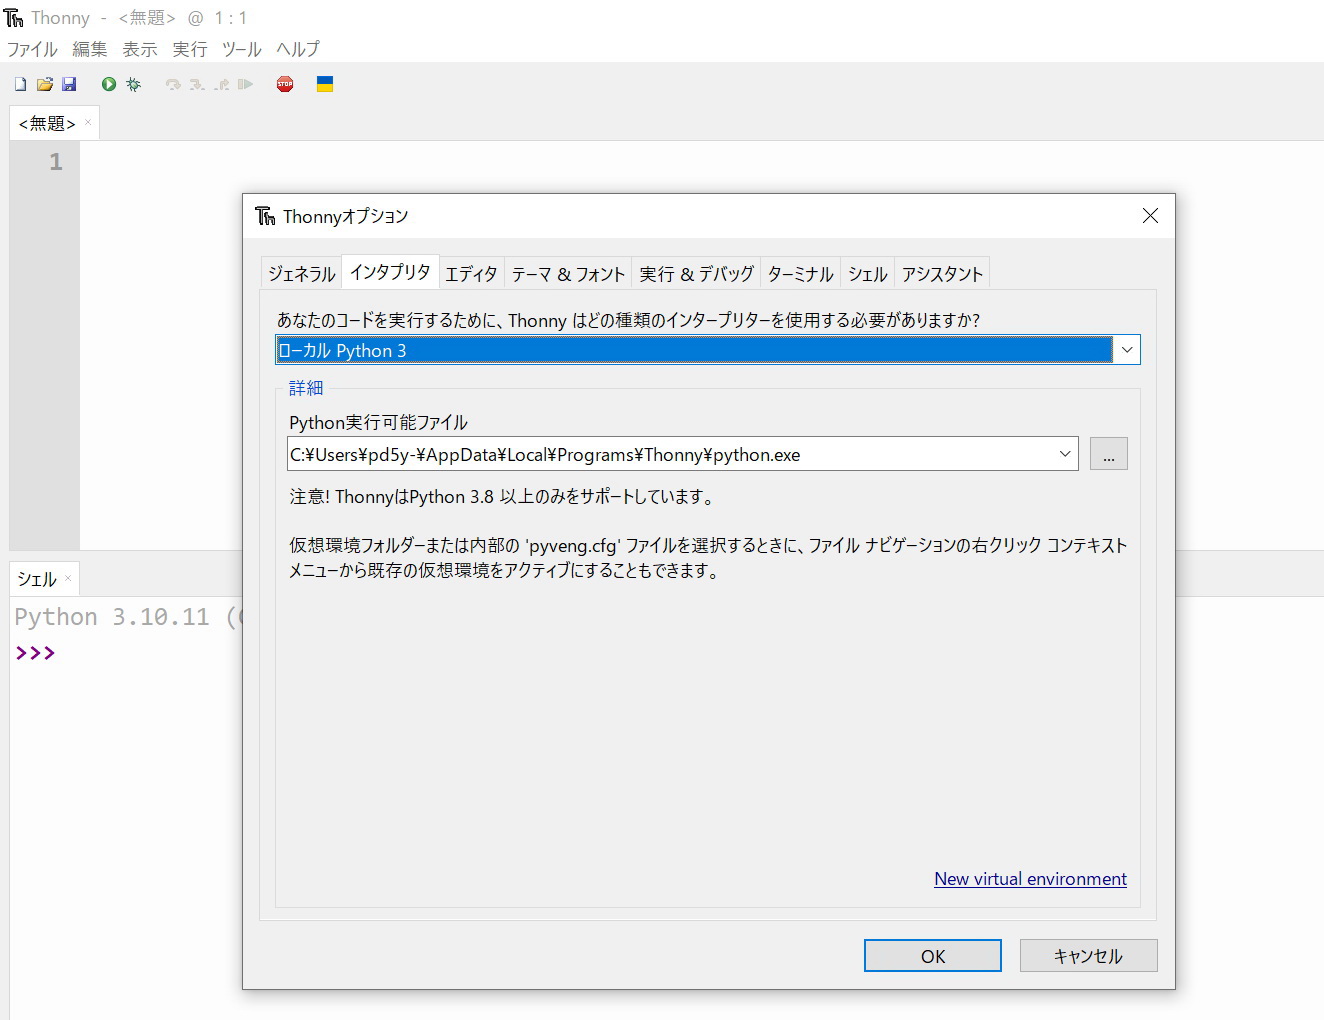This screenshot has height=1020, width=1324.
Task: Open the ヘルプ menu
Action: tap(298, 49)
